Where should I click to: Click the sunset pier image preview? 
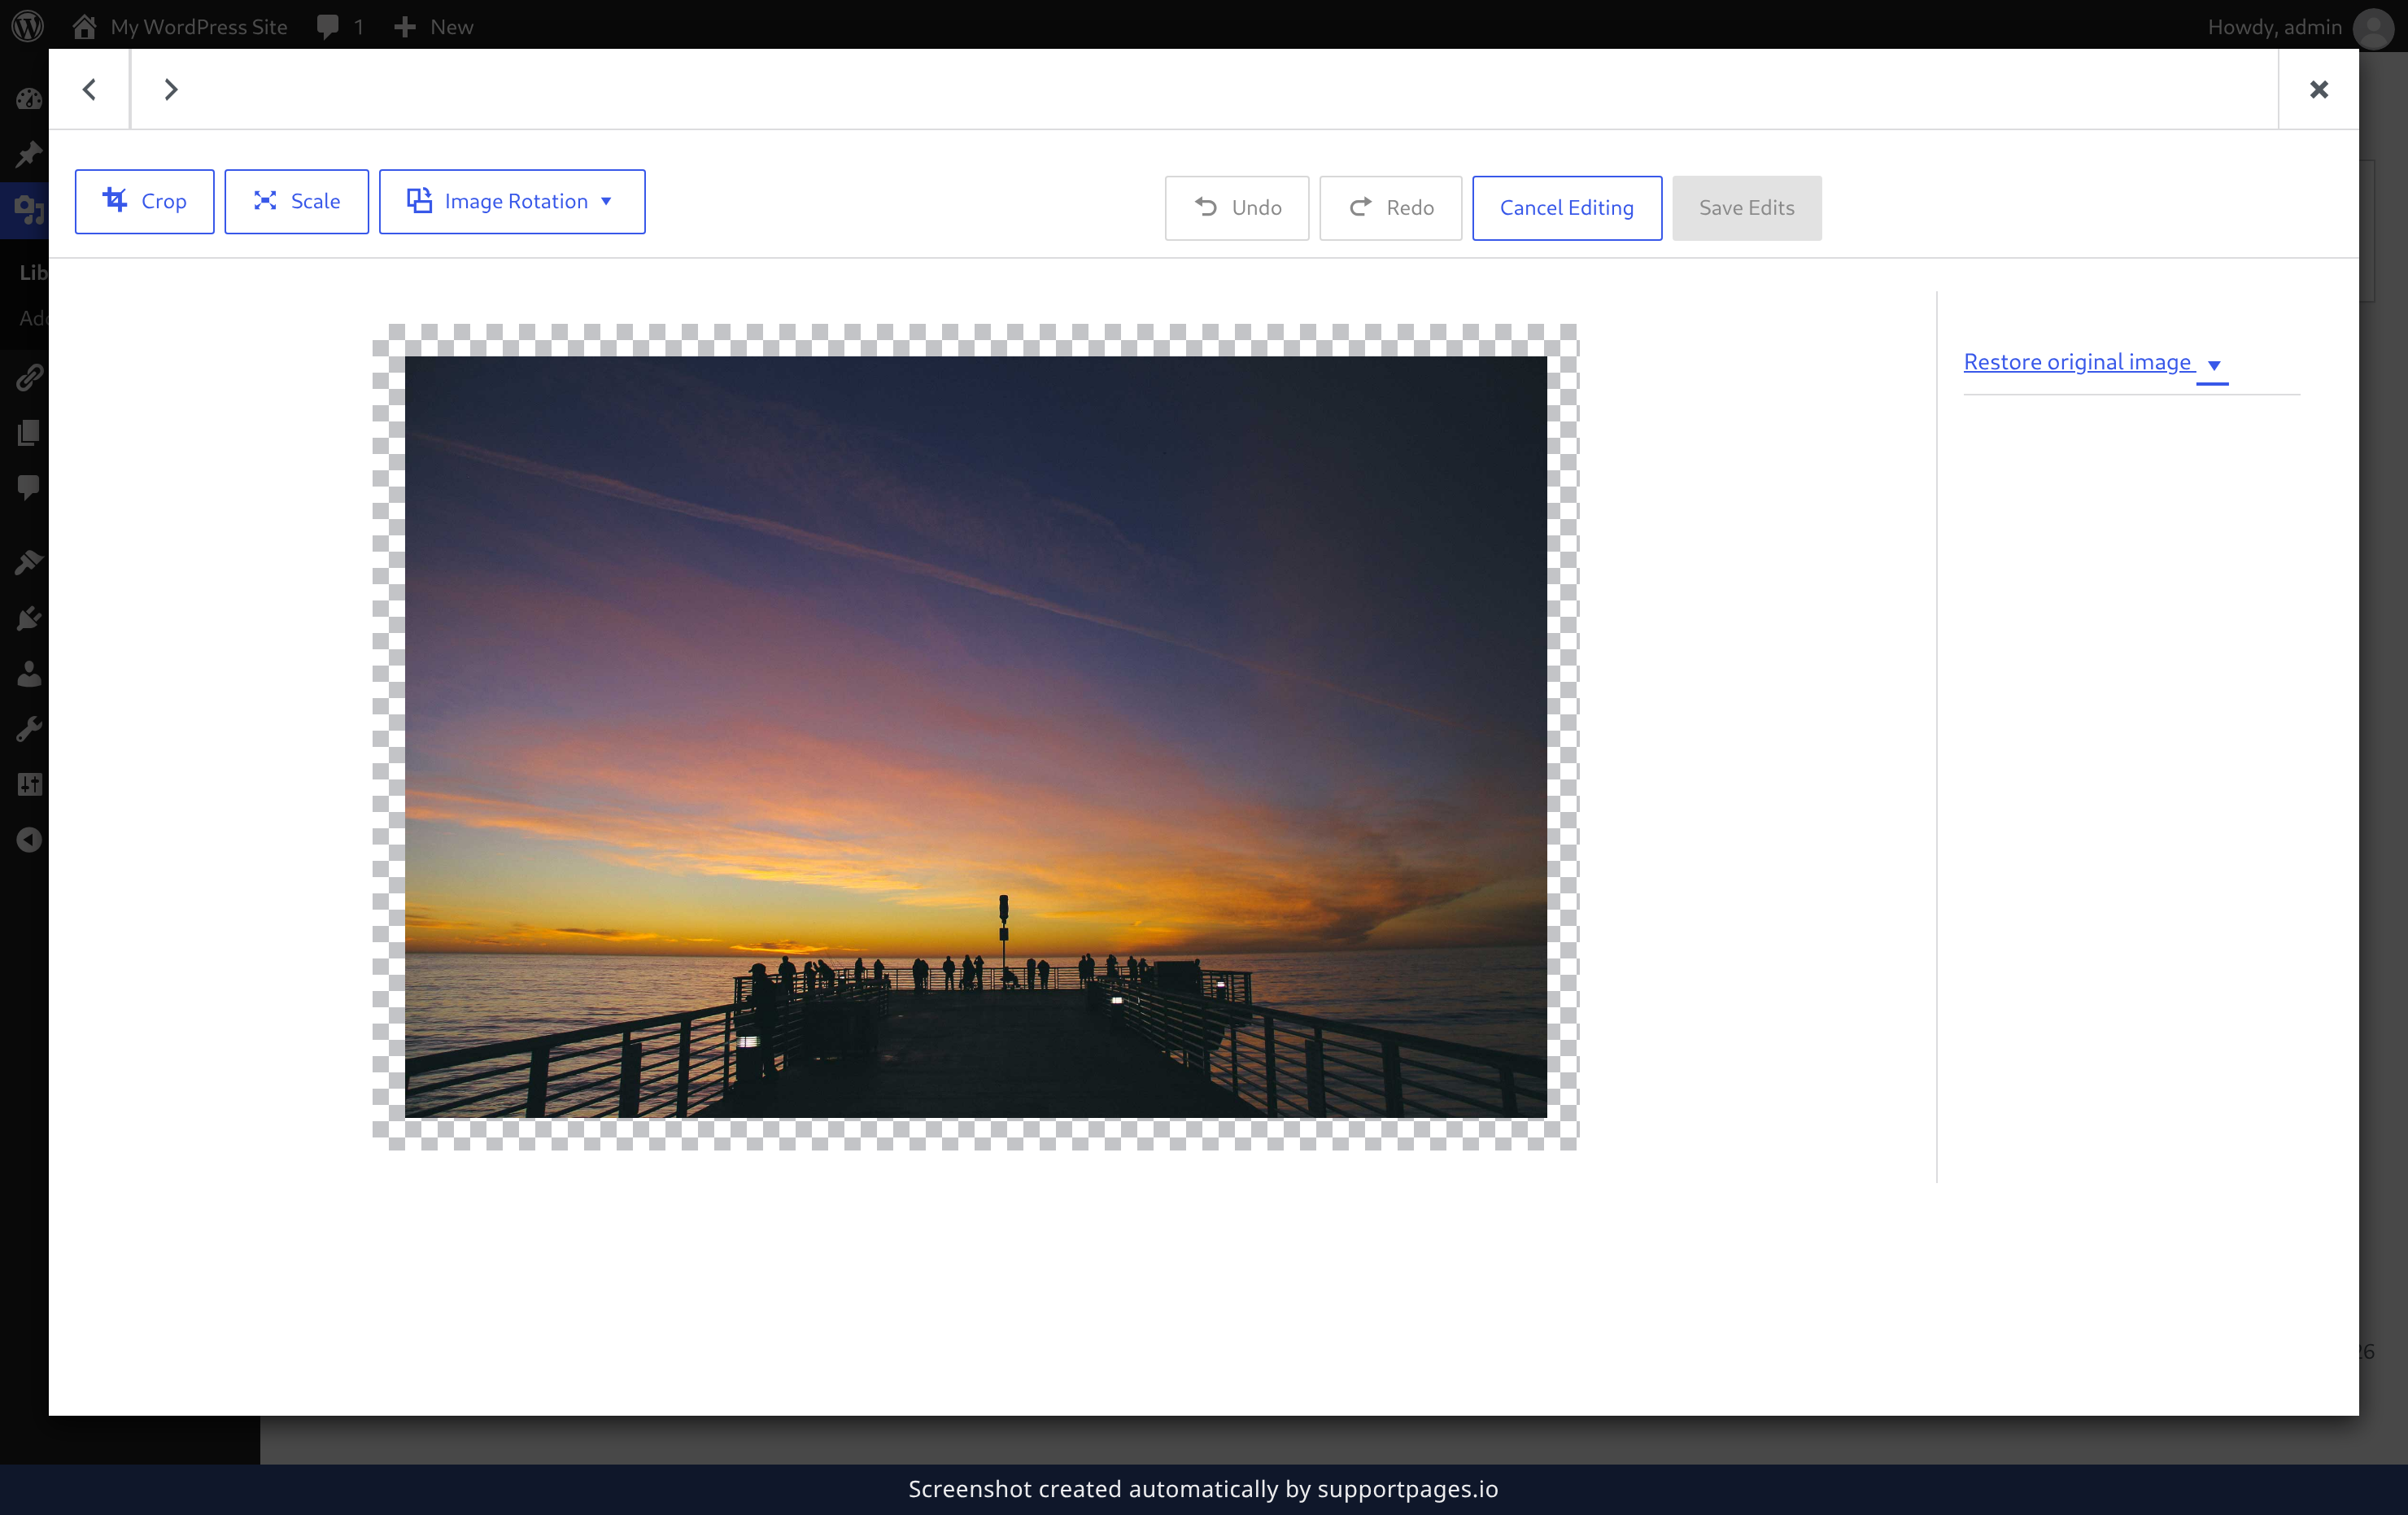tap(976, 737)
